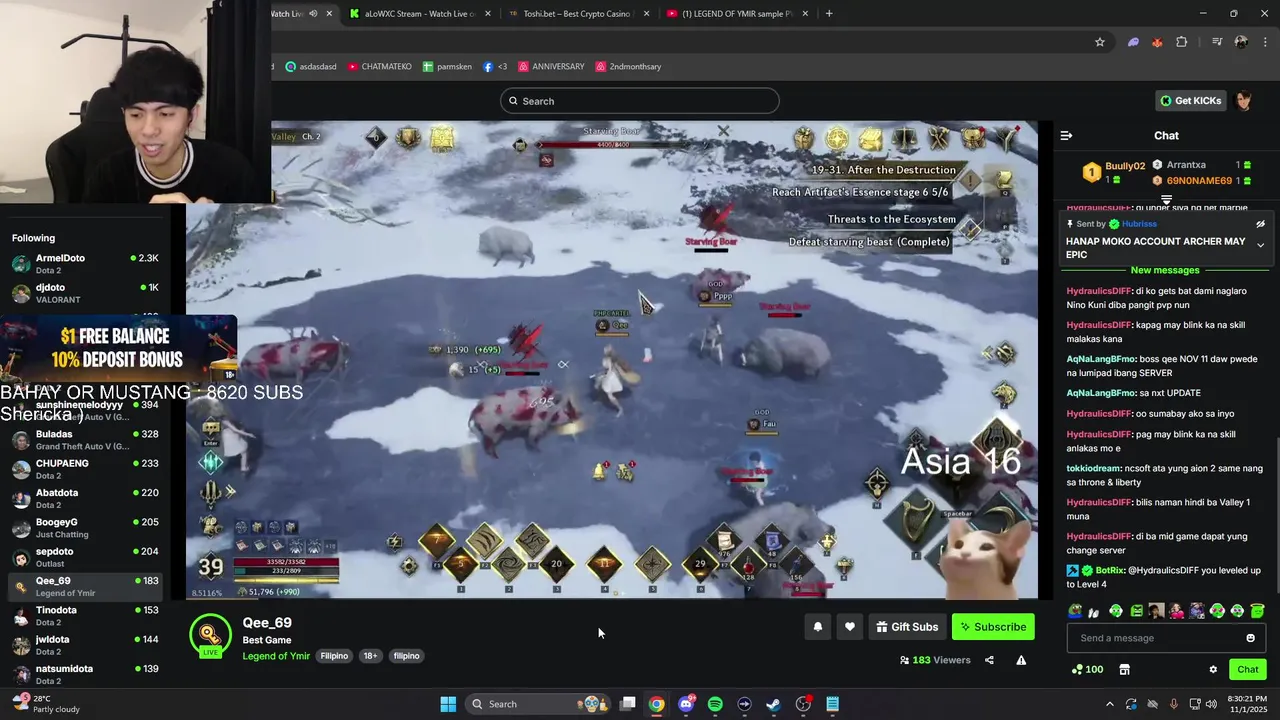Open the Kick user avatar menu
This screenshot has height=720, width=1280.
[x=1244, y=100]
